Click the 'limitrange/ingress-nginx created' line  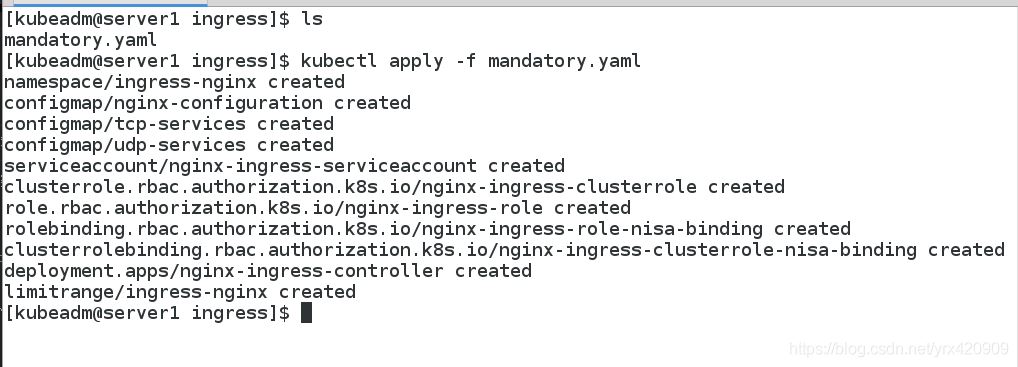[180, 292]
